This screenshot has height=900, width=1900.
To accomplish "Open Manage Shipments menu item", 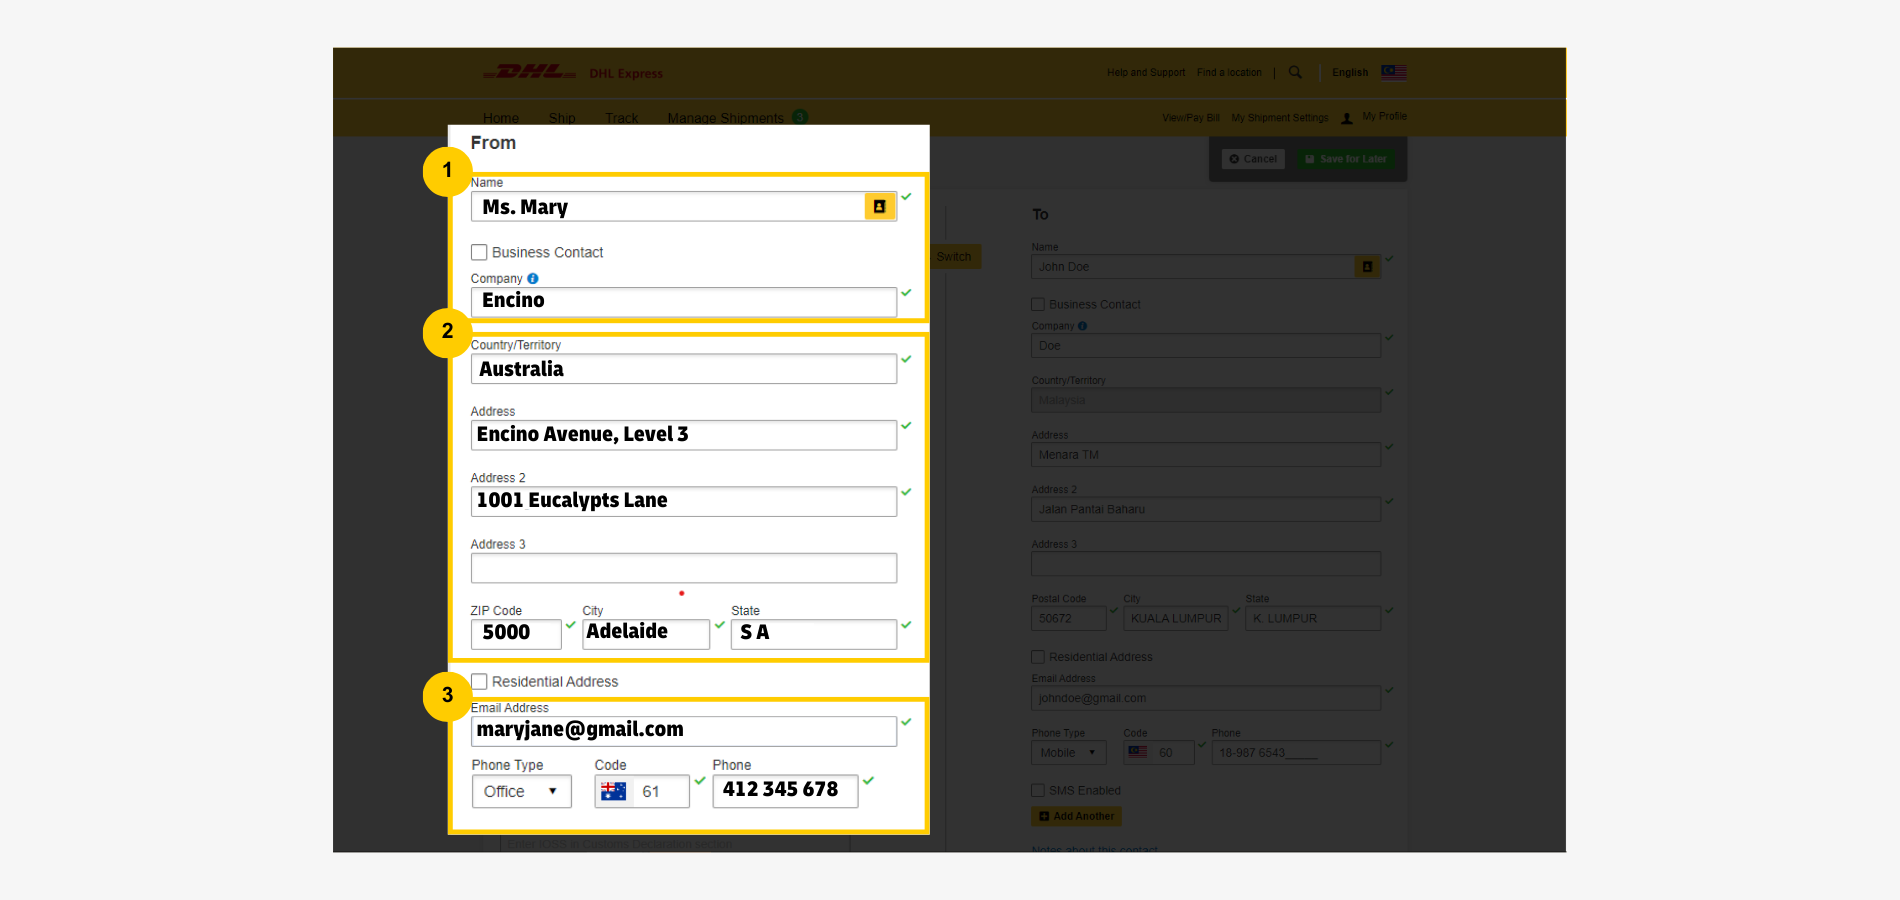I will [x=726, y=118].
